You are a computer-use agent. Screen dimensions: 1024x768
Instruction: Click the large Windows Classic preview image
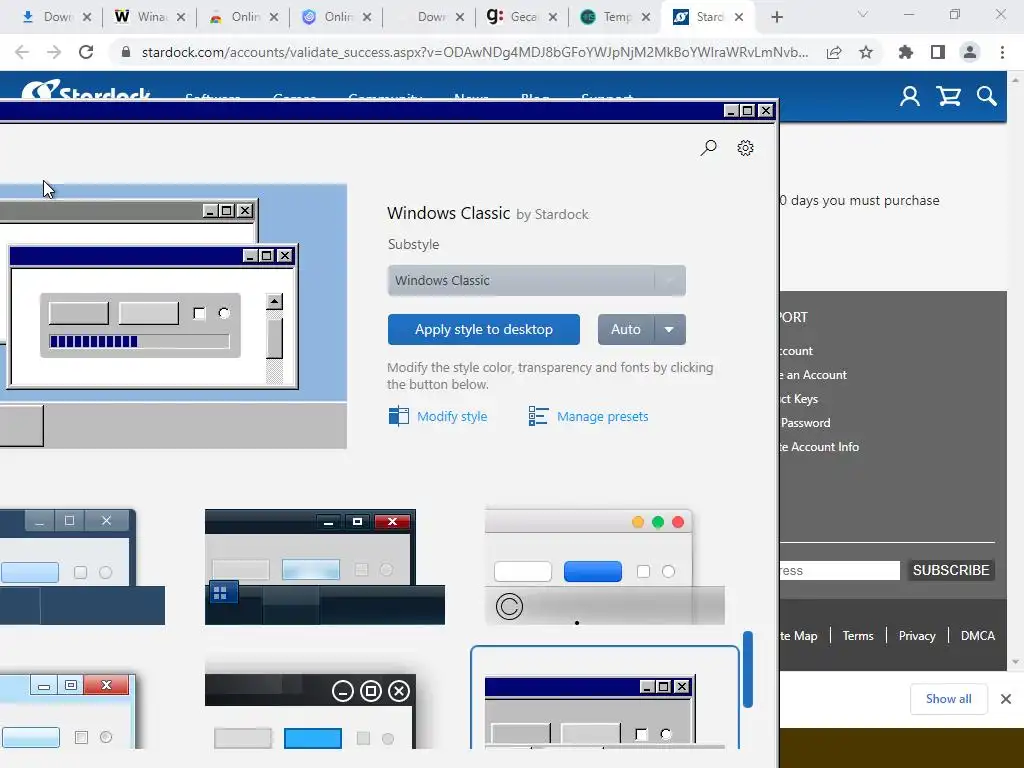(173, 316)
